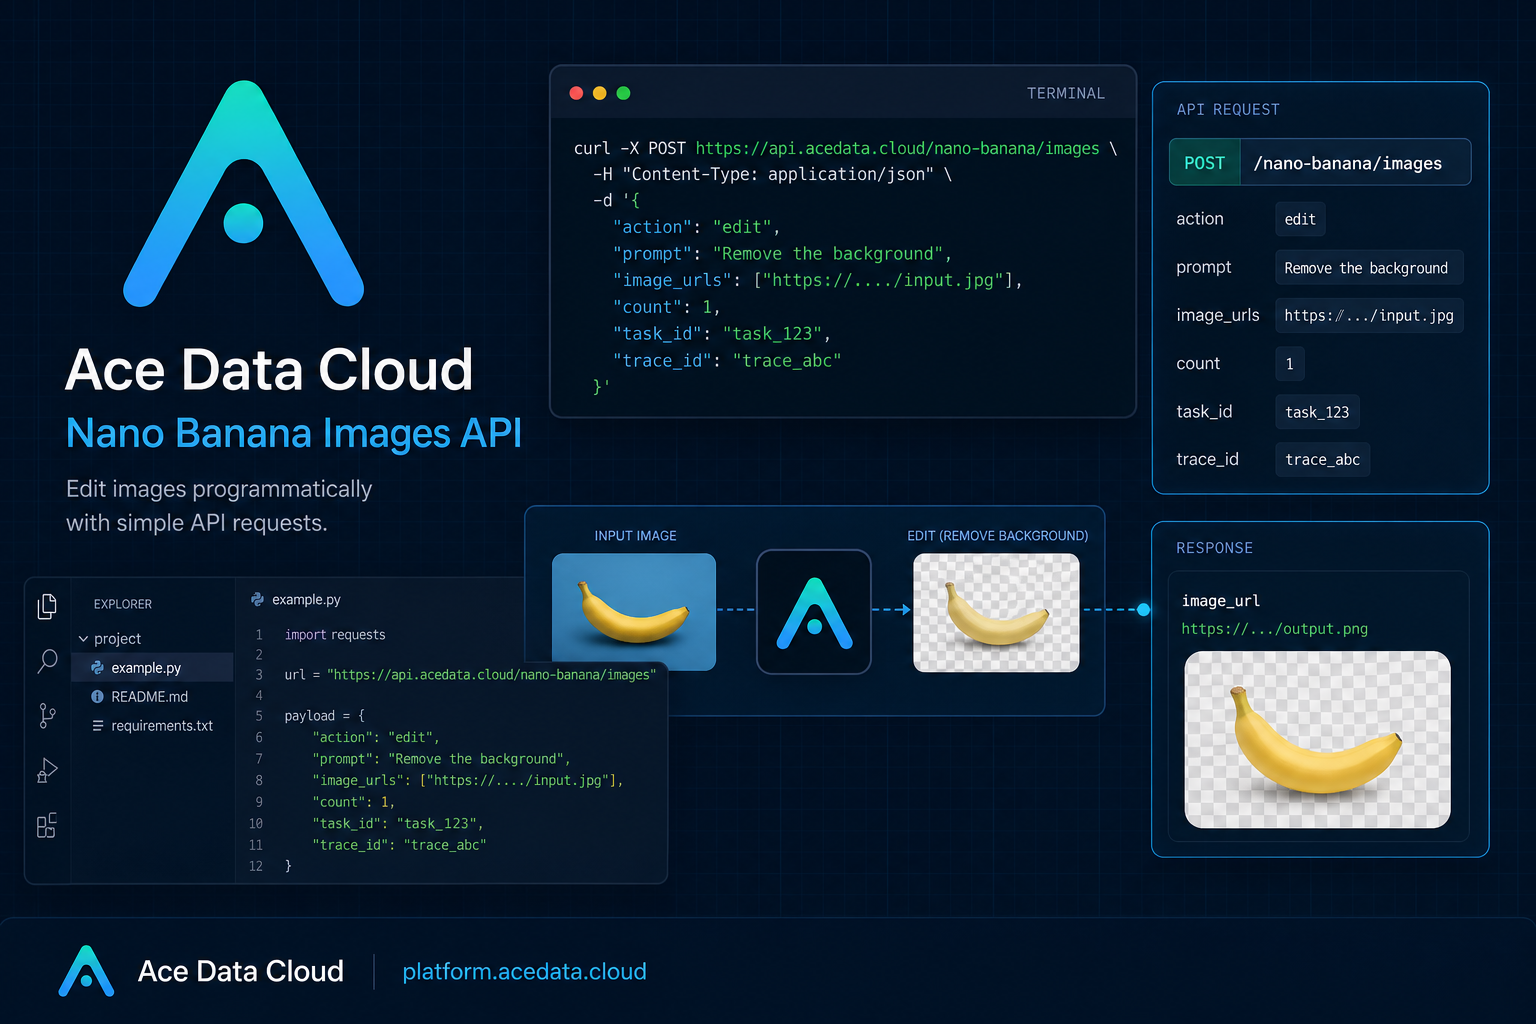Click the large Ace Data Cloud logo
The width and height of the screenshot is (1536, 1024).
tap(244, 193)
